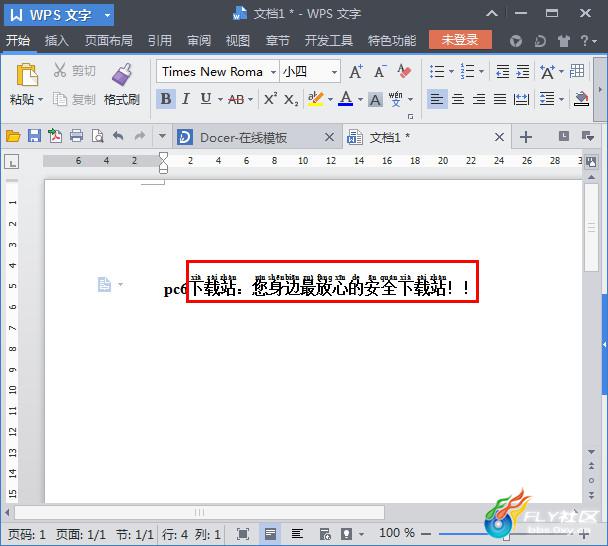
Task: Open the font name dropdown
Action: coord(273,72)
